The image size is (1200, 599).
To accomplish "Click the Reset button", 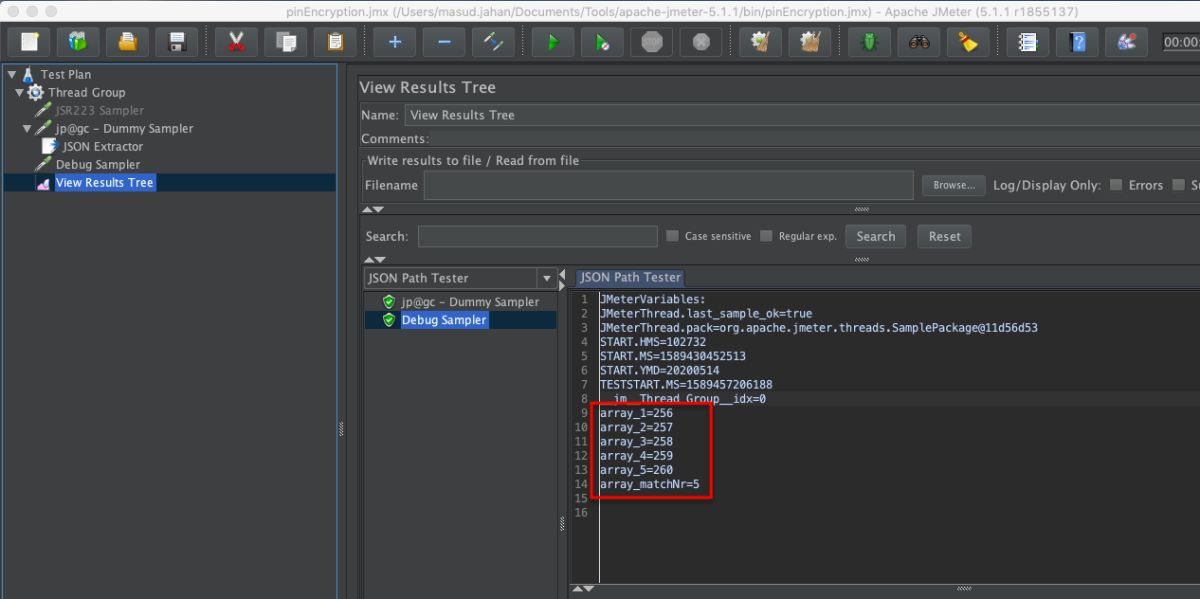I will (x=944, y=237).
